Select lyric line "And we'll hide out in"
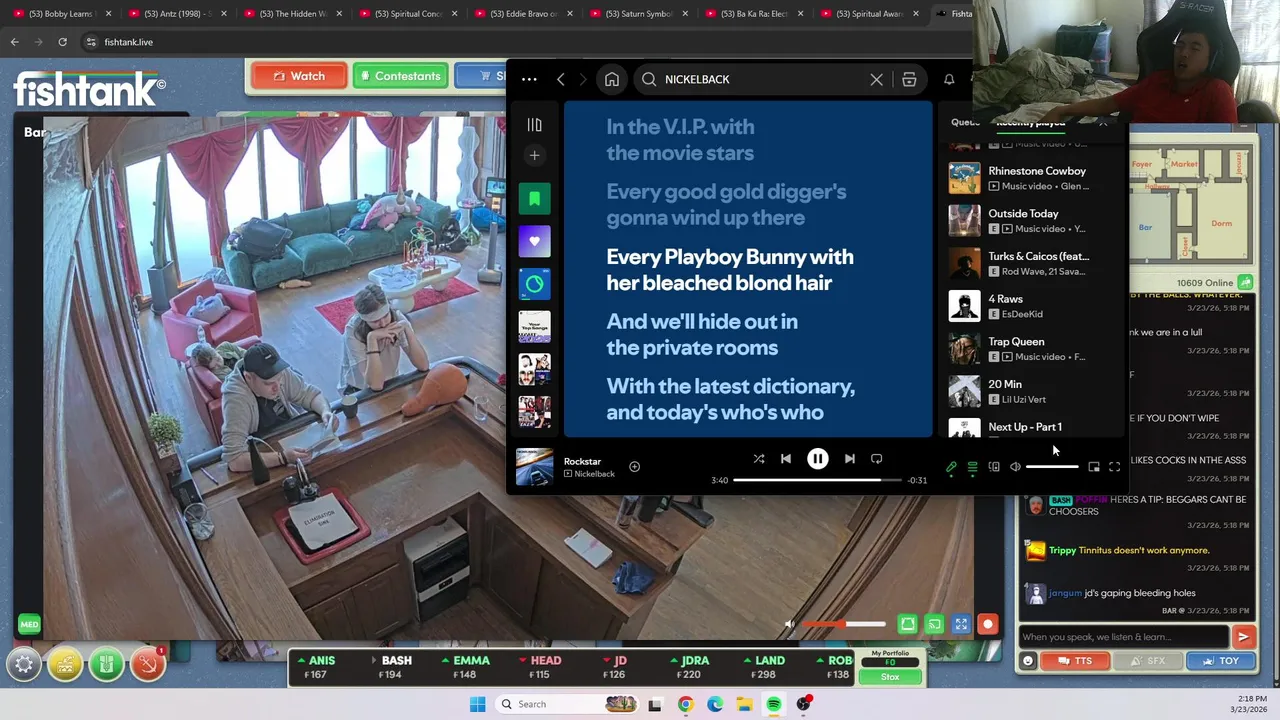This screenshot has width=1280, height=720. tap(702, 321)
